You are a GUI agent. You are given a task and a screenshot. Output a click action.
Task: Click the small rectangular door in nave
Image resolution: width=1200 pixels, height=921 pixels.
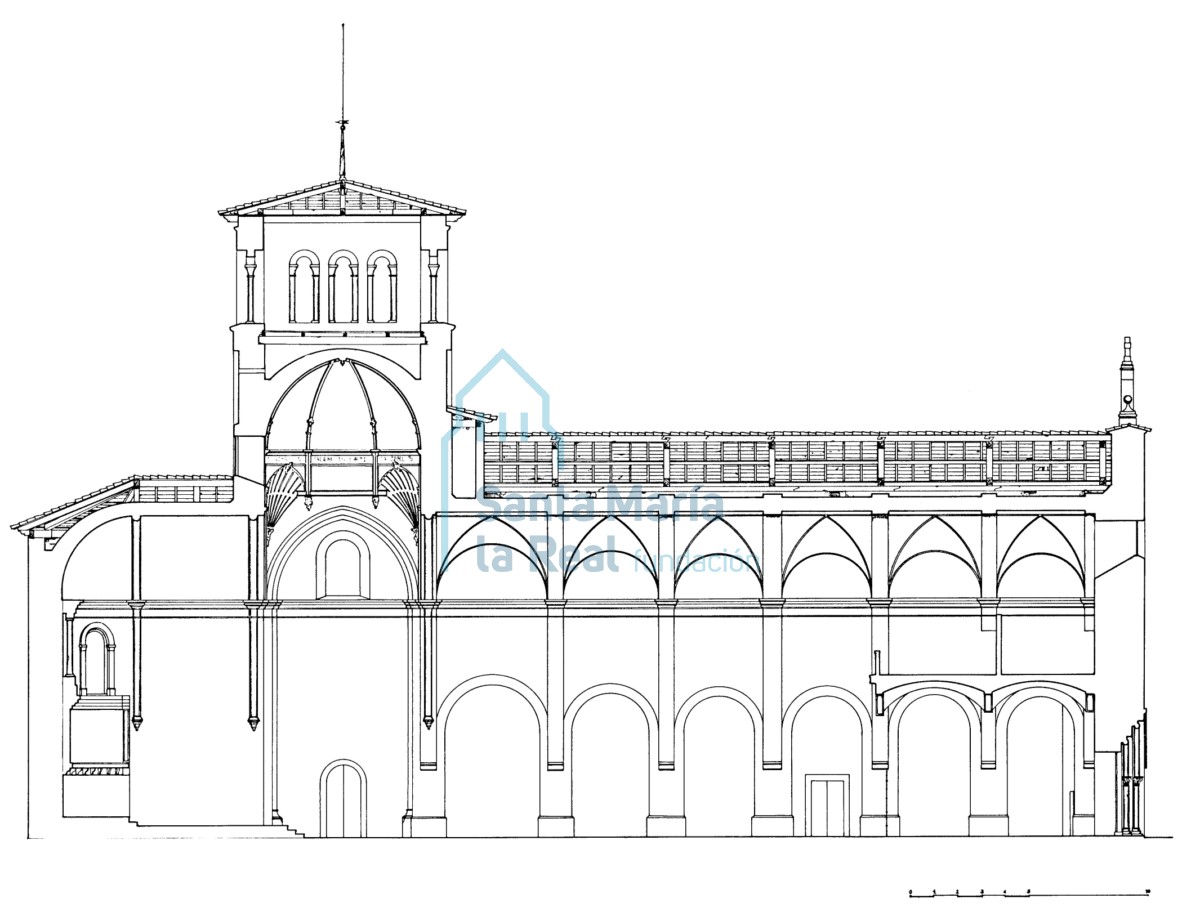[827, 807]
